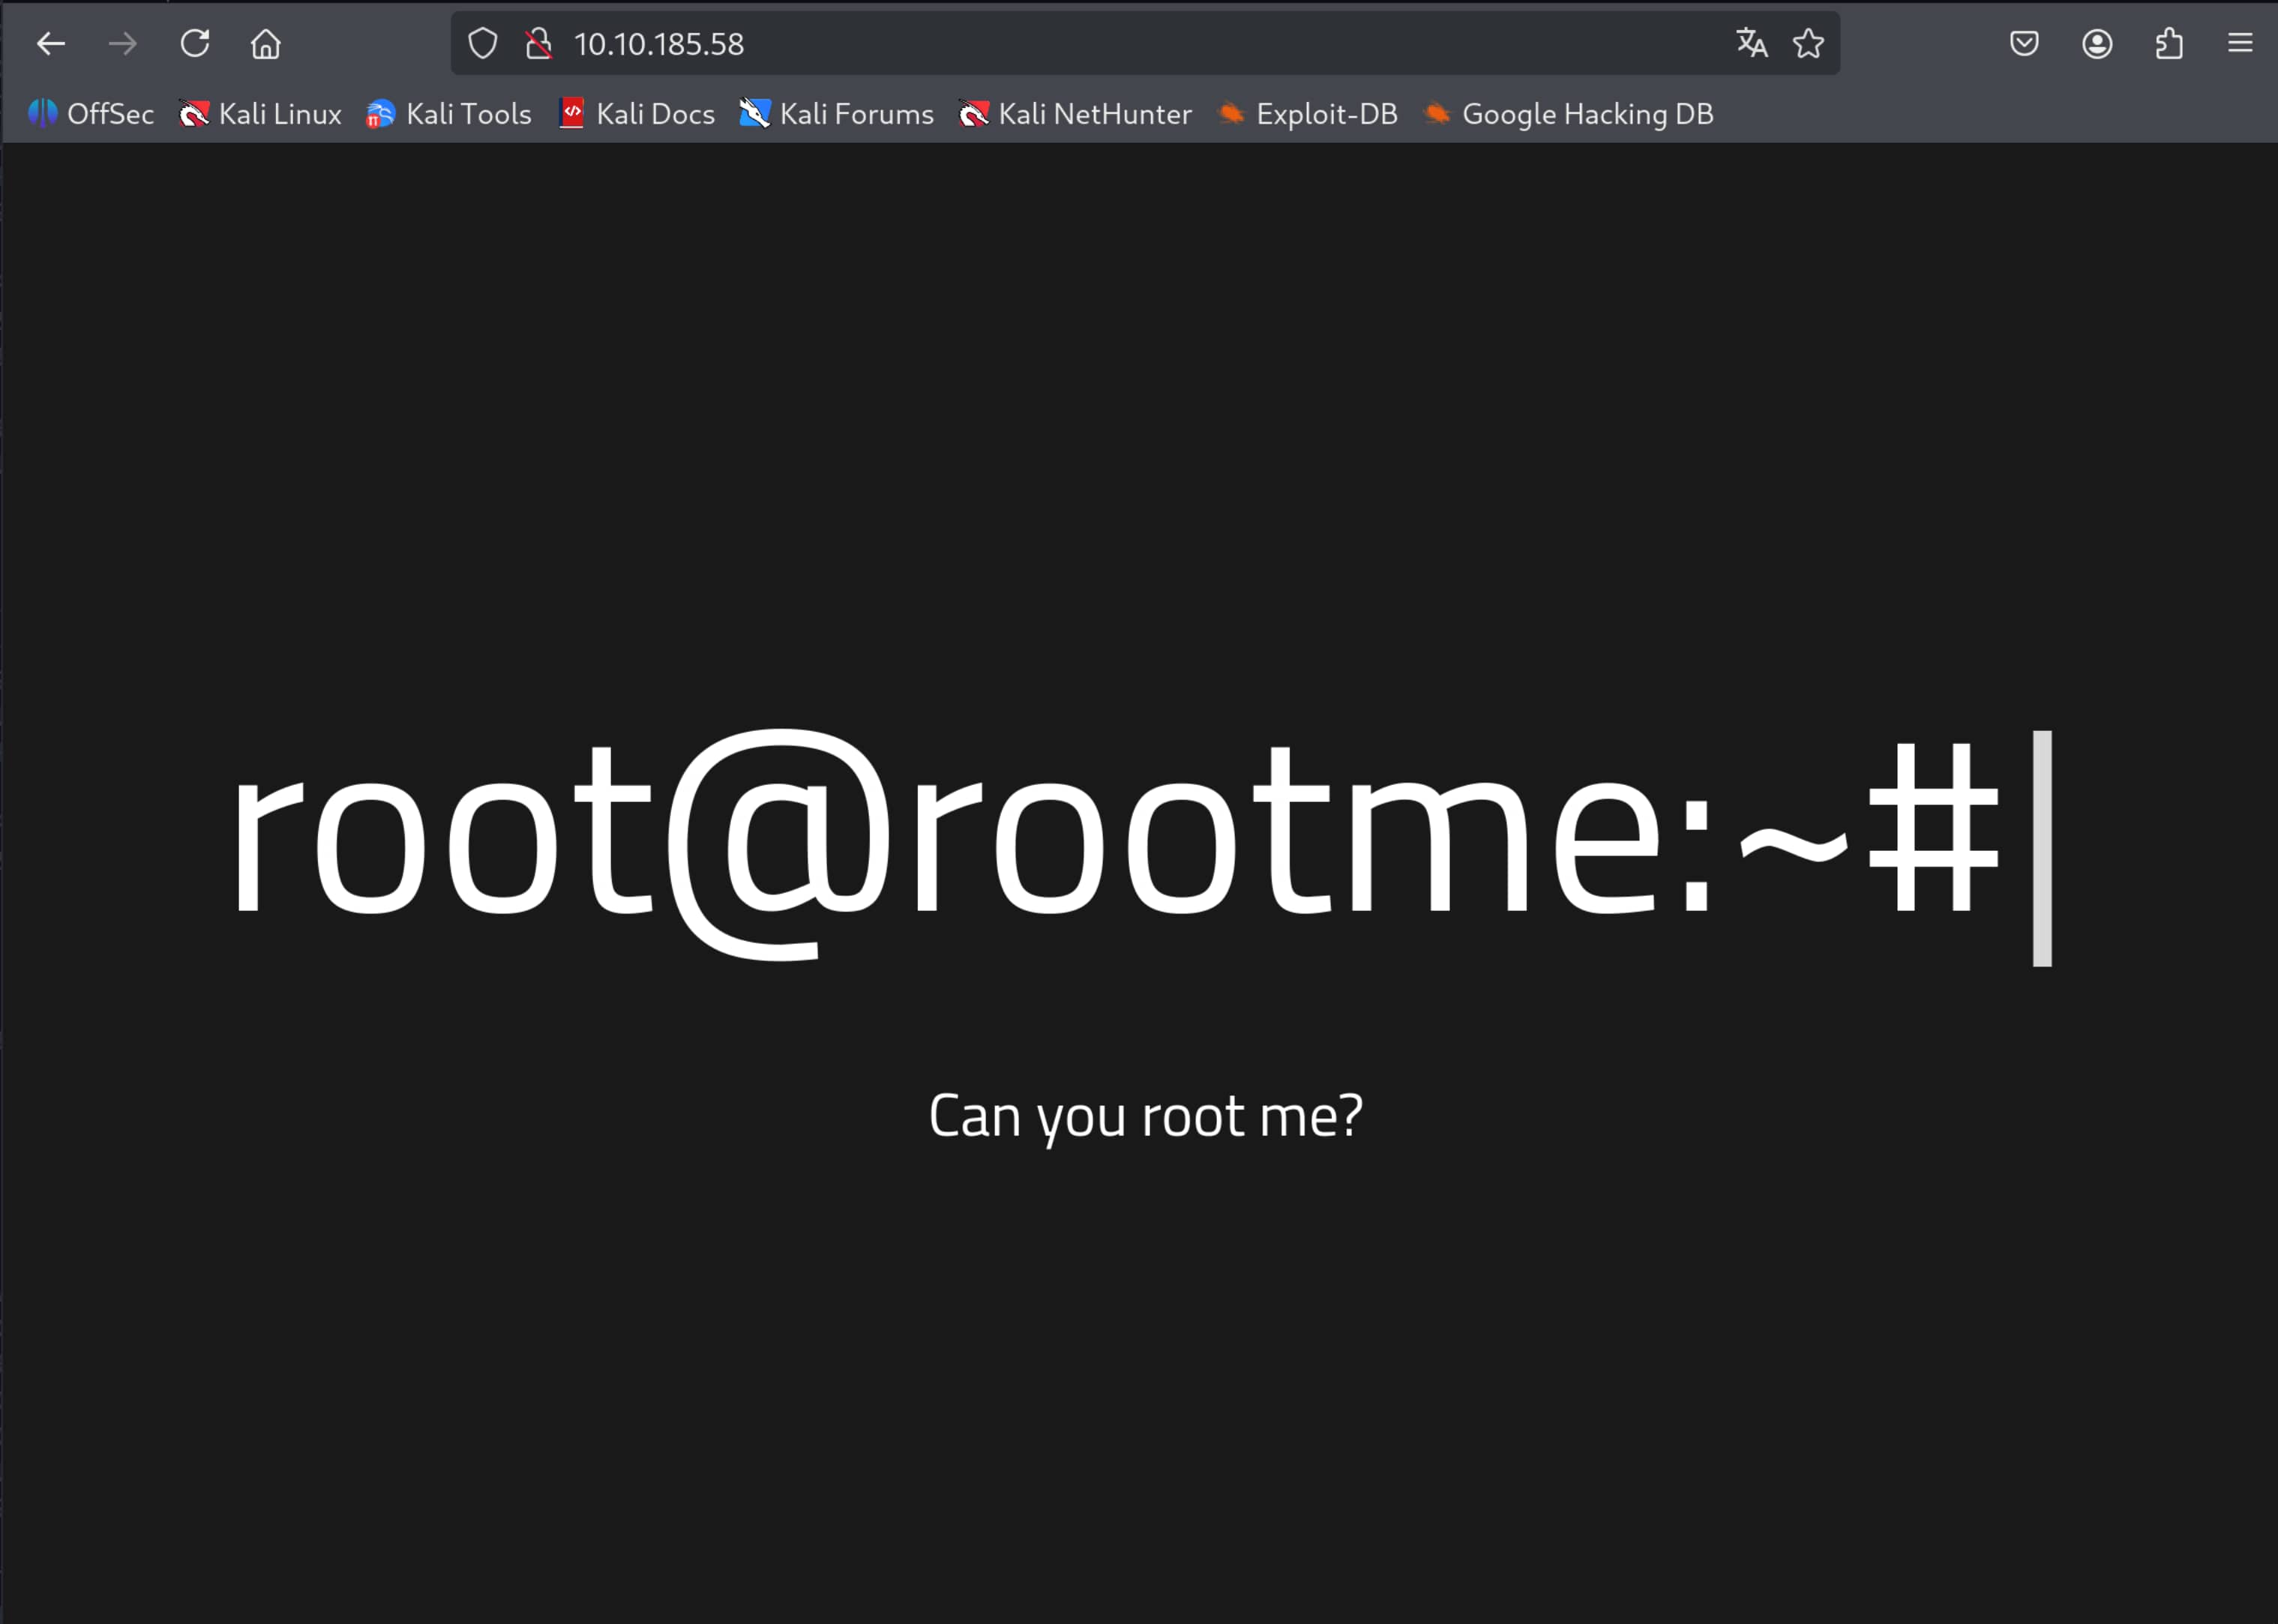Open Google Hacking DB bookmark
Image resolution: width=2278 pixels, height=1624 pixels.
tap(1568, 115)
